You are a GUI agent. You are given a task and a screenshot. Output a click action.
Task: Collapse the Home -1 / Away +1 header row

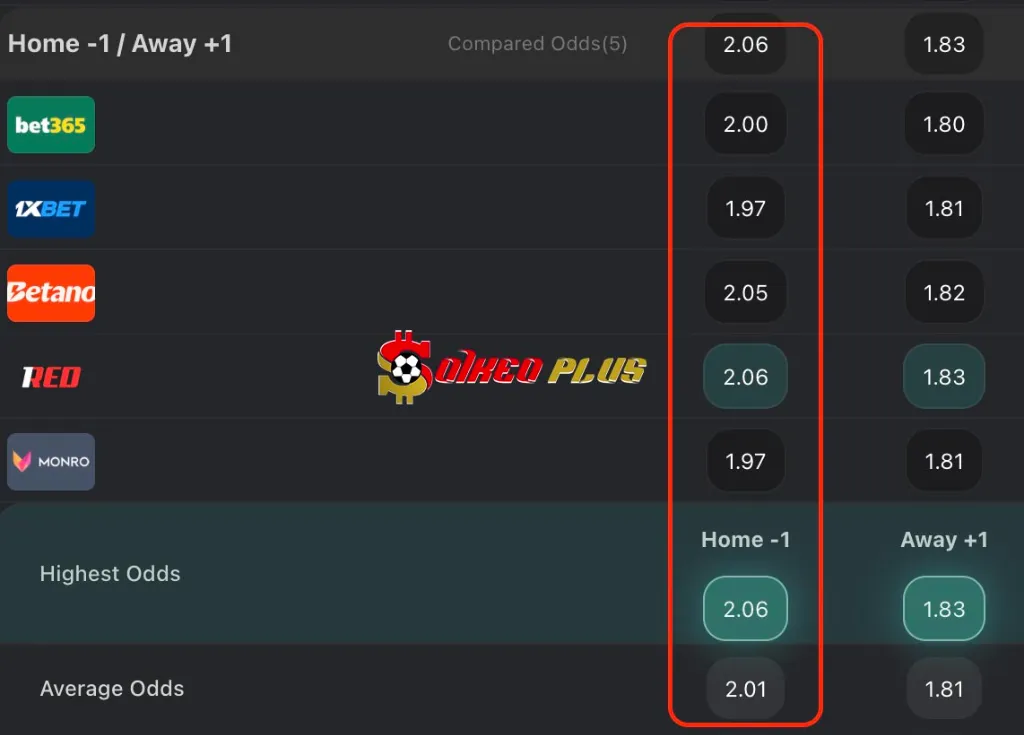click(x=512, y=44)
